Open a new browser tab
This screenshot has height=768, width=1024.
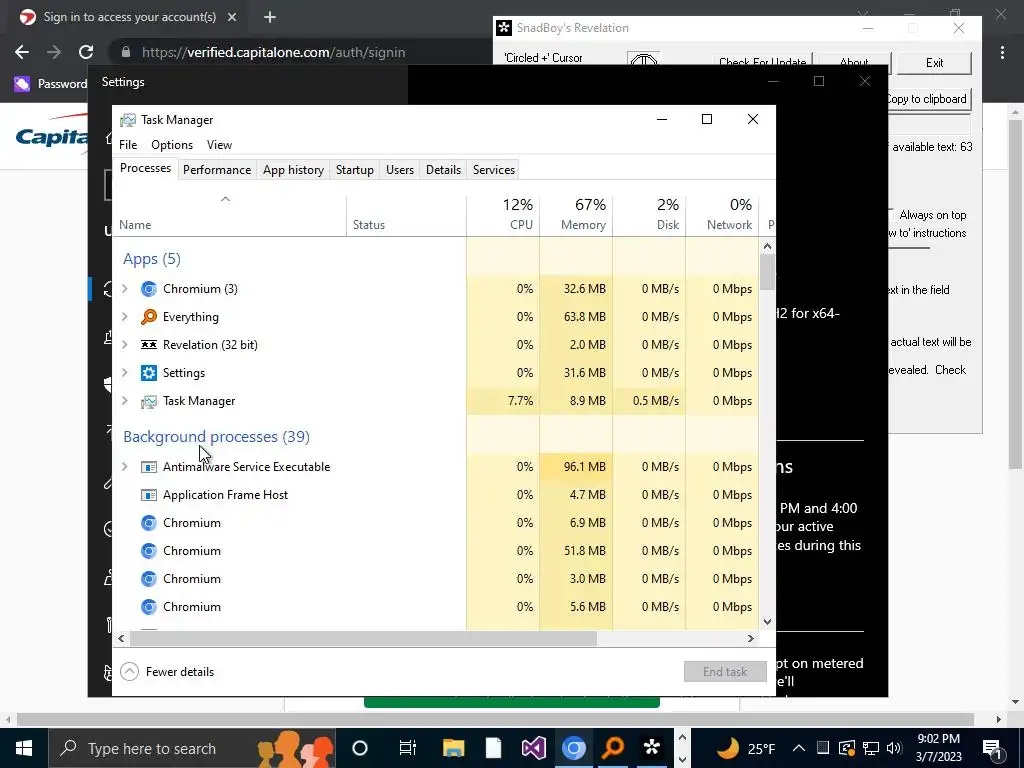[x=270, y=17]
